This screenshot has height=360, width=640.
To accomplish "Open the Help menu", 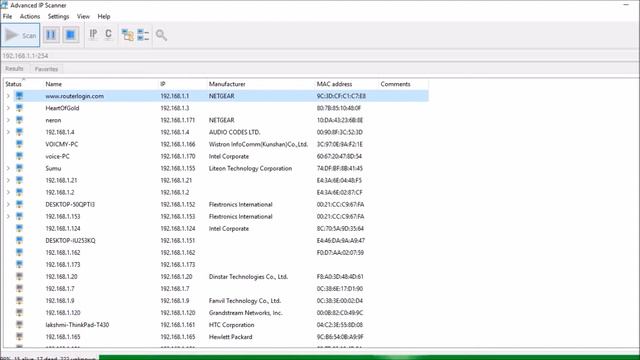I will pyautogui.click(x=104, y=16).
